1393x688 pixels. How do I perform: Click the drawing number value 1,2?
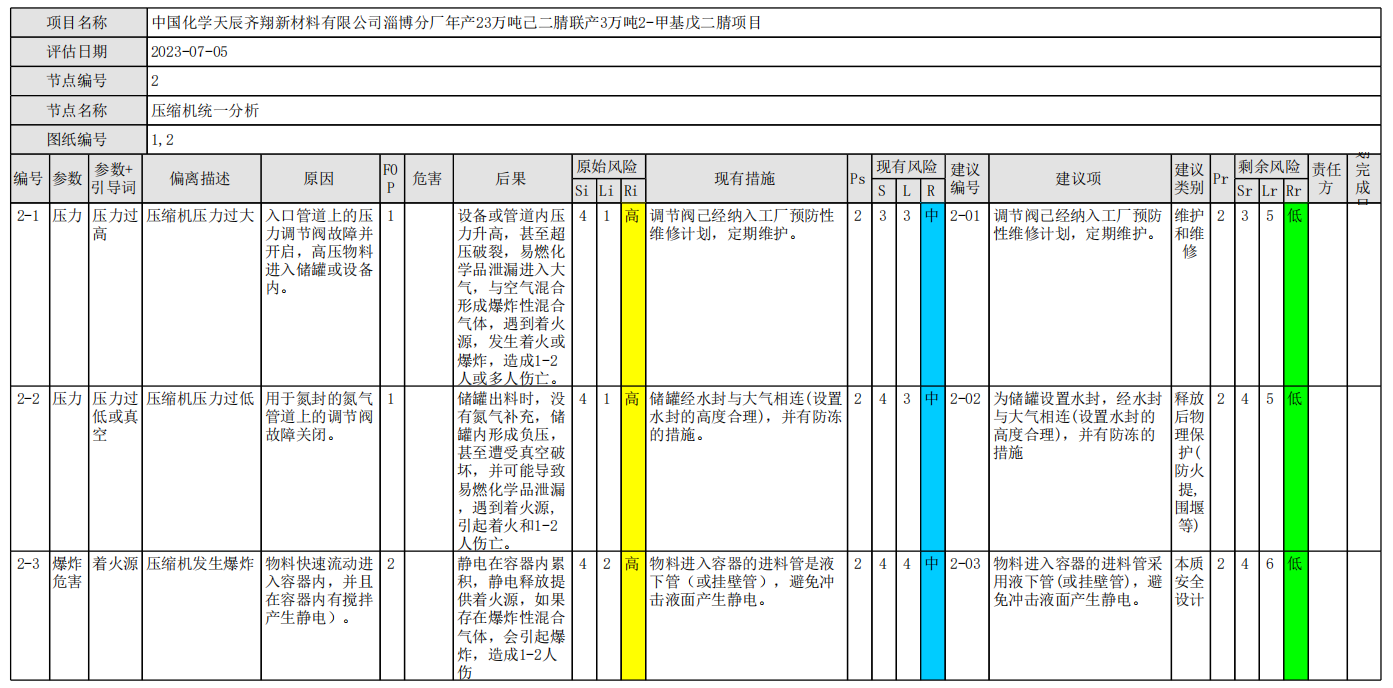[x=162, y=140]
